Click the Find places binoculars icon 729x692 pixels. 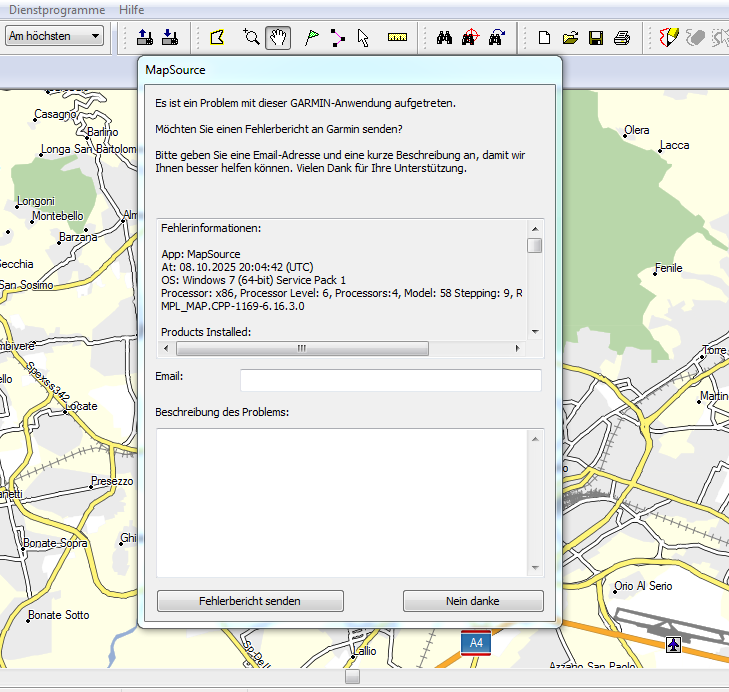[445, 38]
